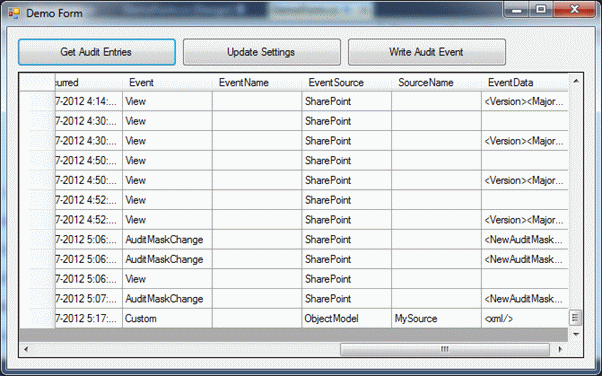Screen dimensions: 602x376
Task: Click the EventData column header
Action: pyautogui.click(x=524, y=82)
